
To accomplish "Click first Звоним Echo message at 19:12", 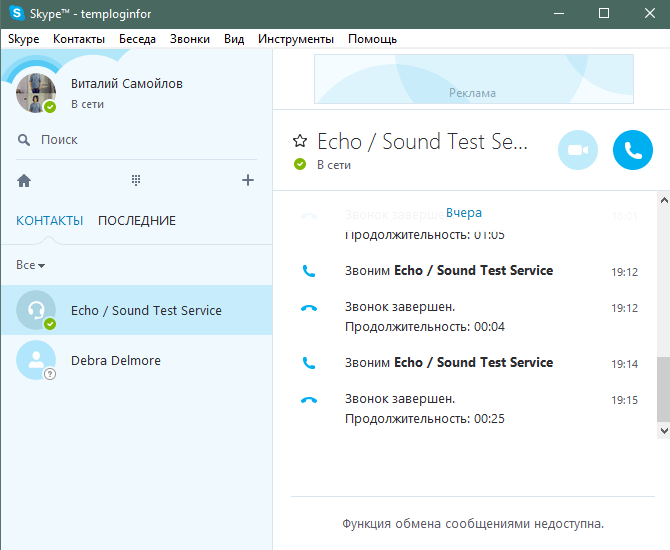I will 449,271.
